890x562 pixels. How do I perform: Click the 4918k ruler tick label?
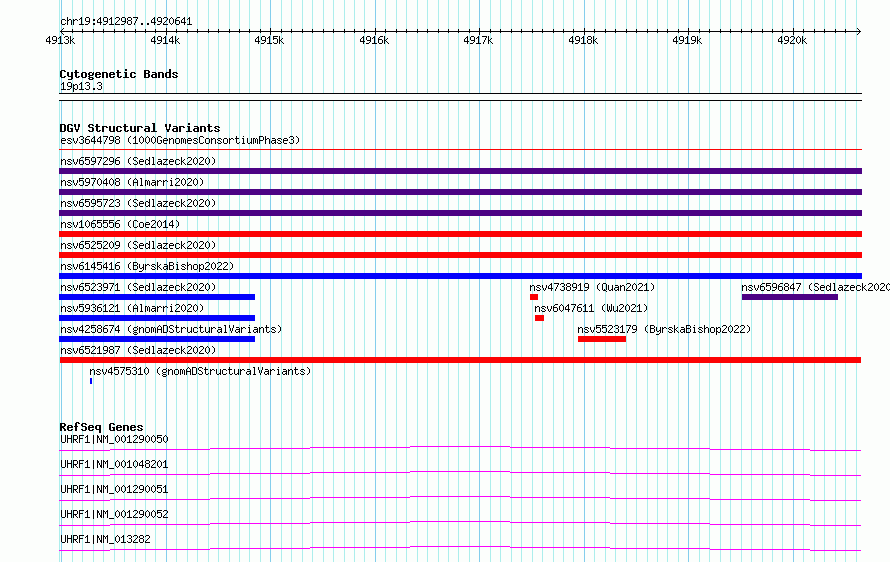[x=583, y=40]
